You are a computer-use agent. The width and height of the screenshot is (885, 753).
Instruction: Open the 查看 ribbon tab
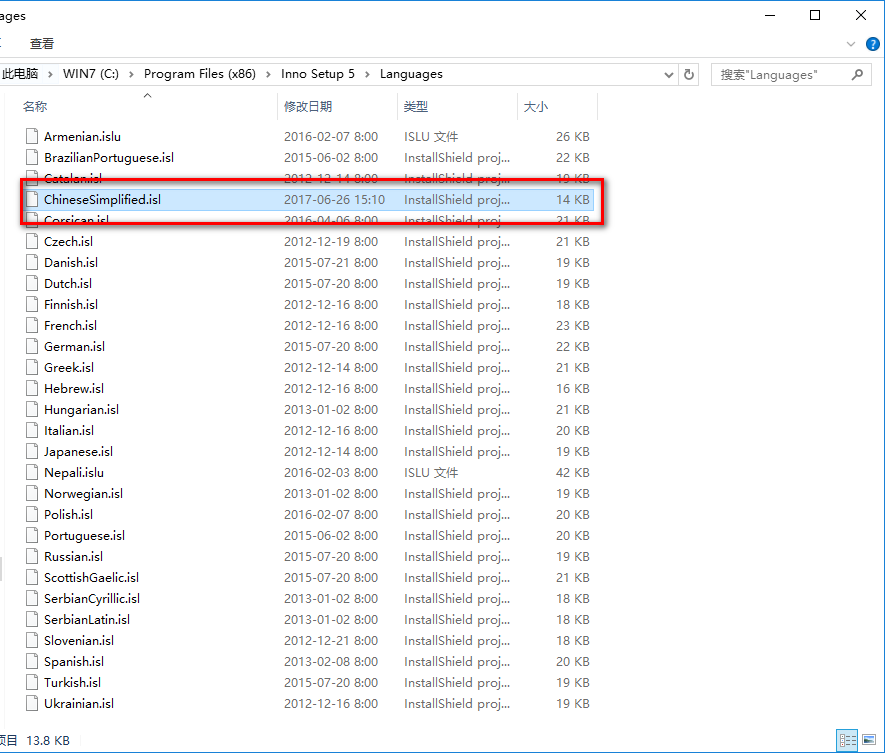point(42,43)
